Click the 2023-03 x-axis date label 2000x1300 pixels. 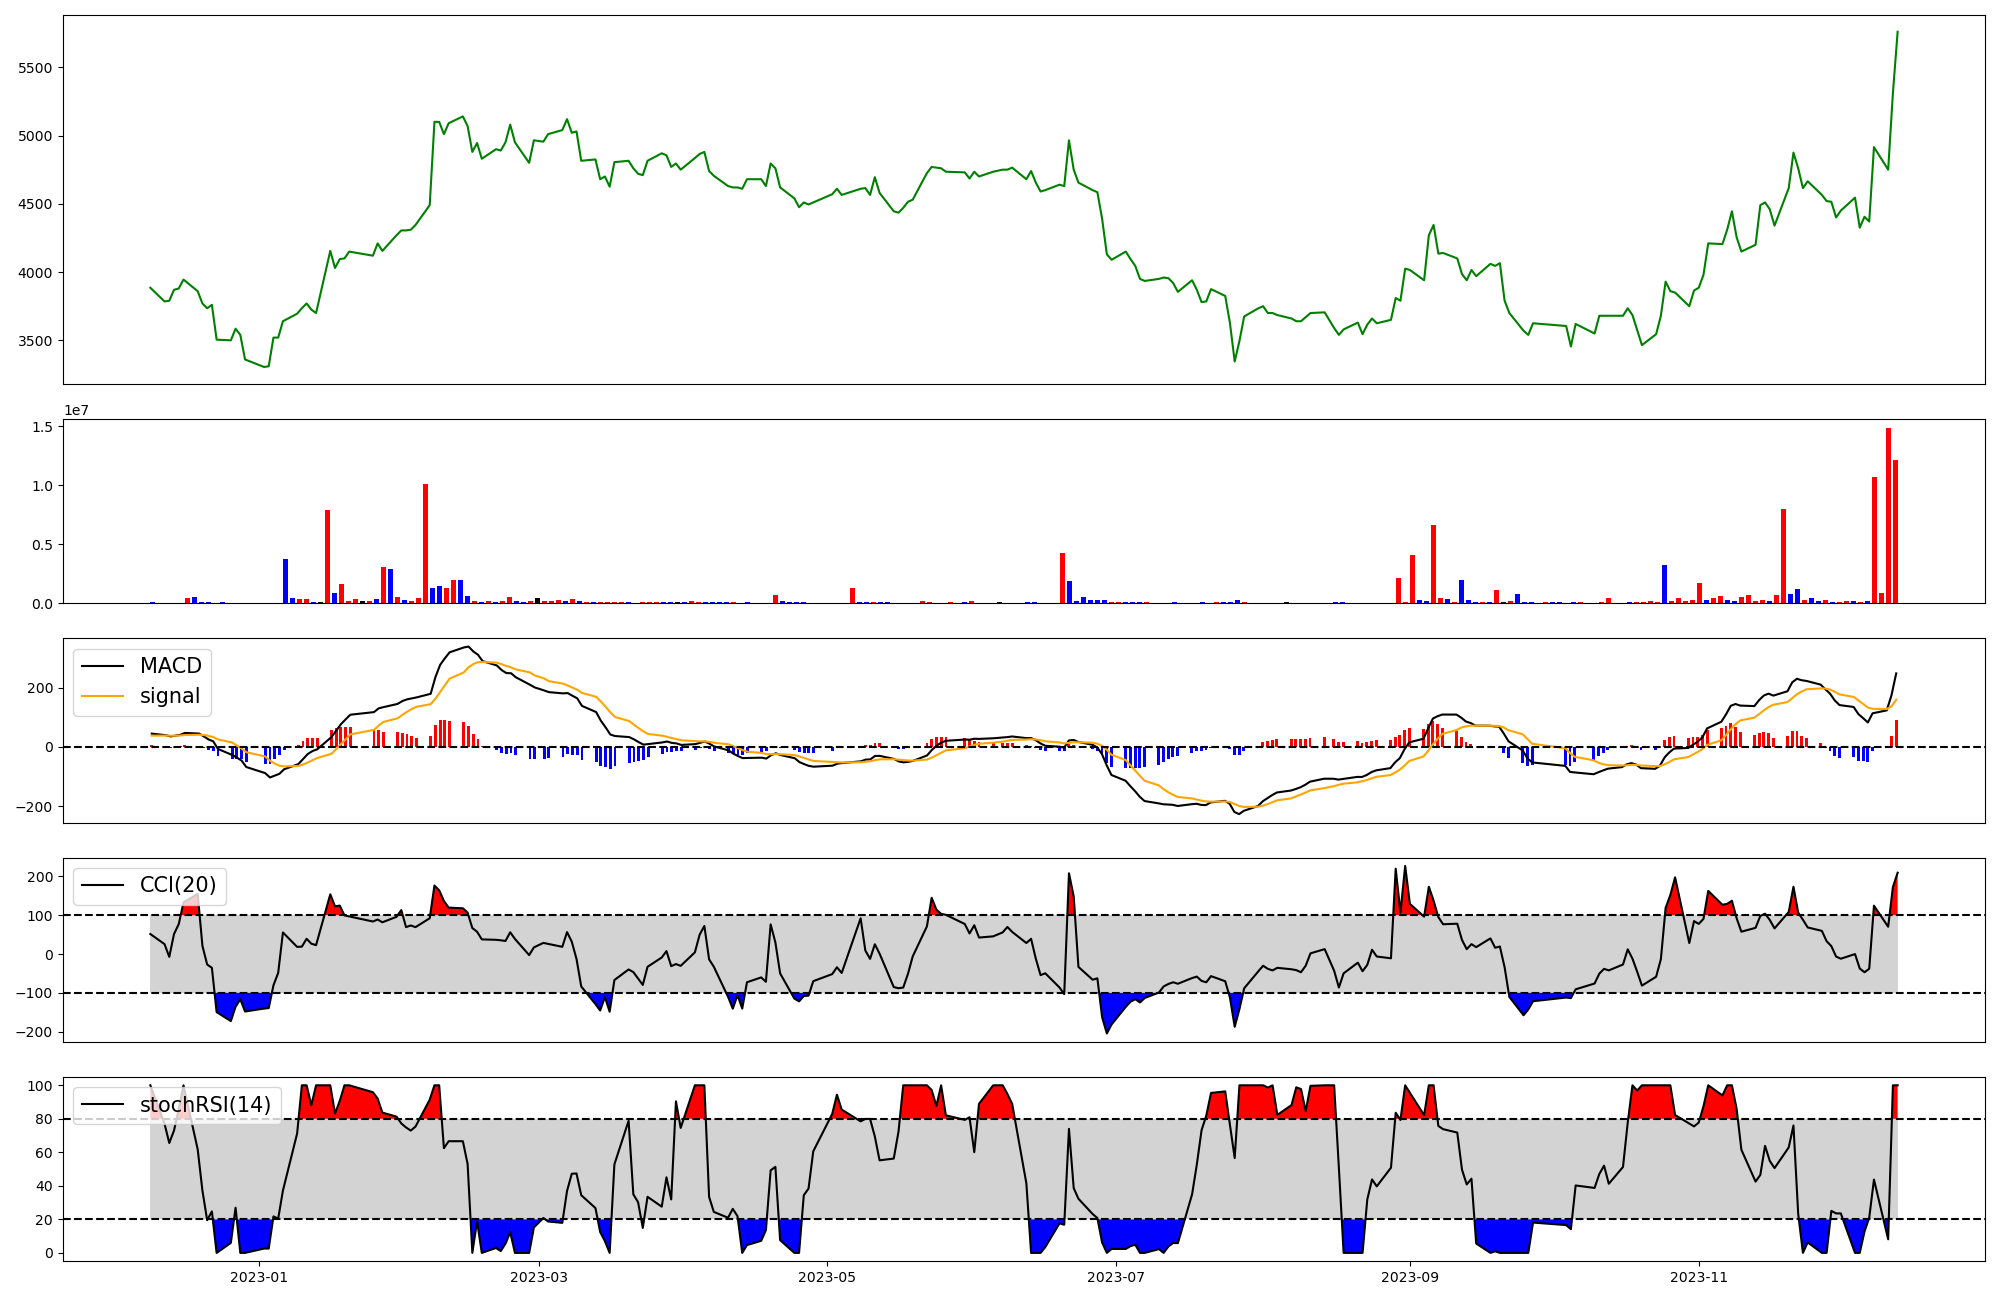[x=539, y=1277]
